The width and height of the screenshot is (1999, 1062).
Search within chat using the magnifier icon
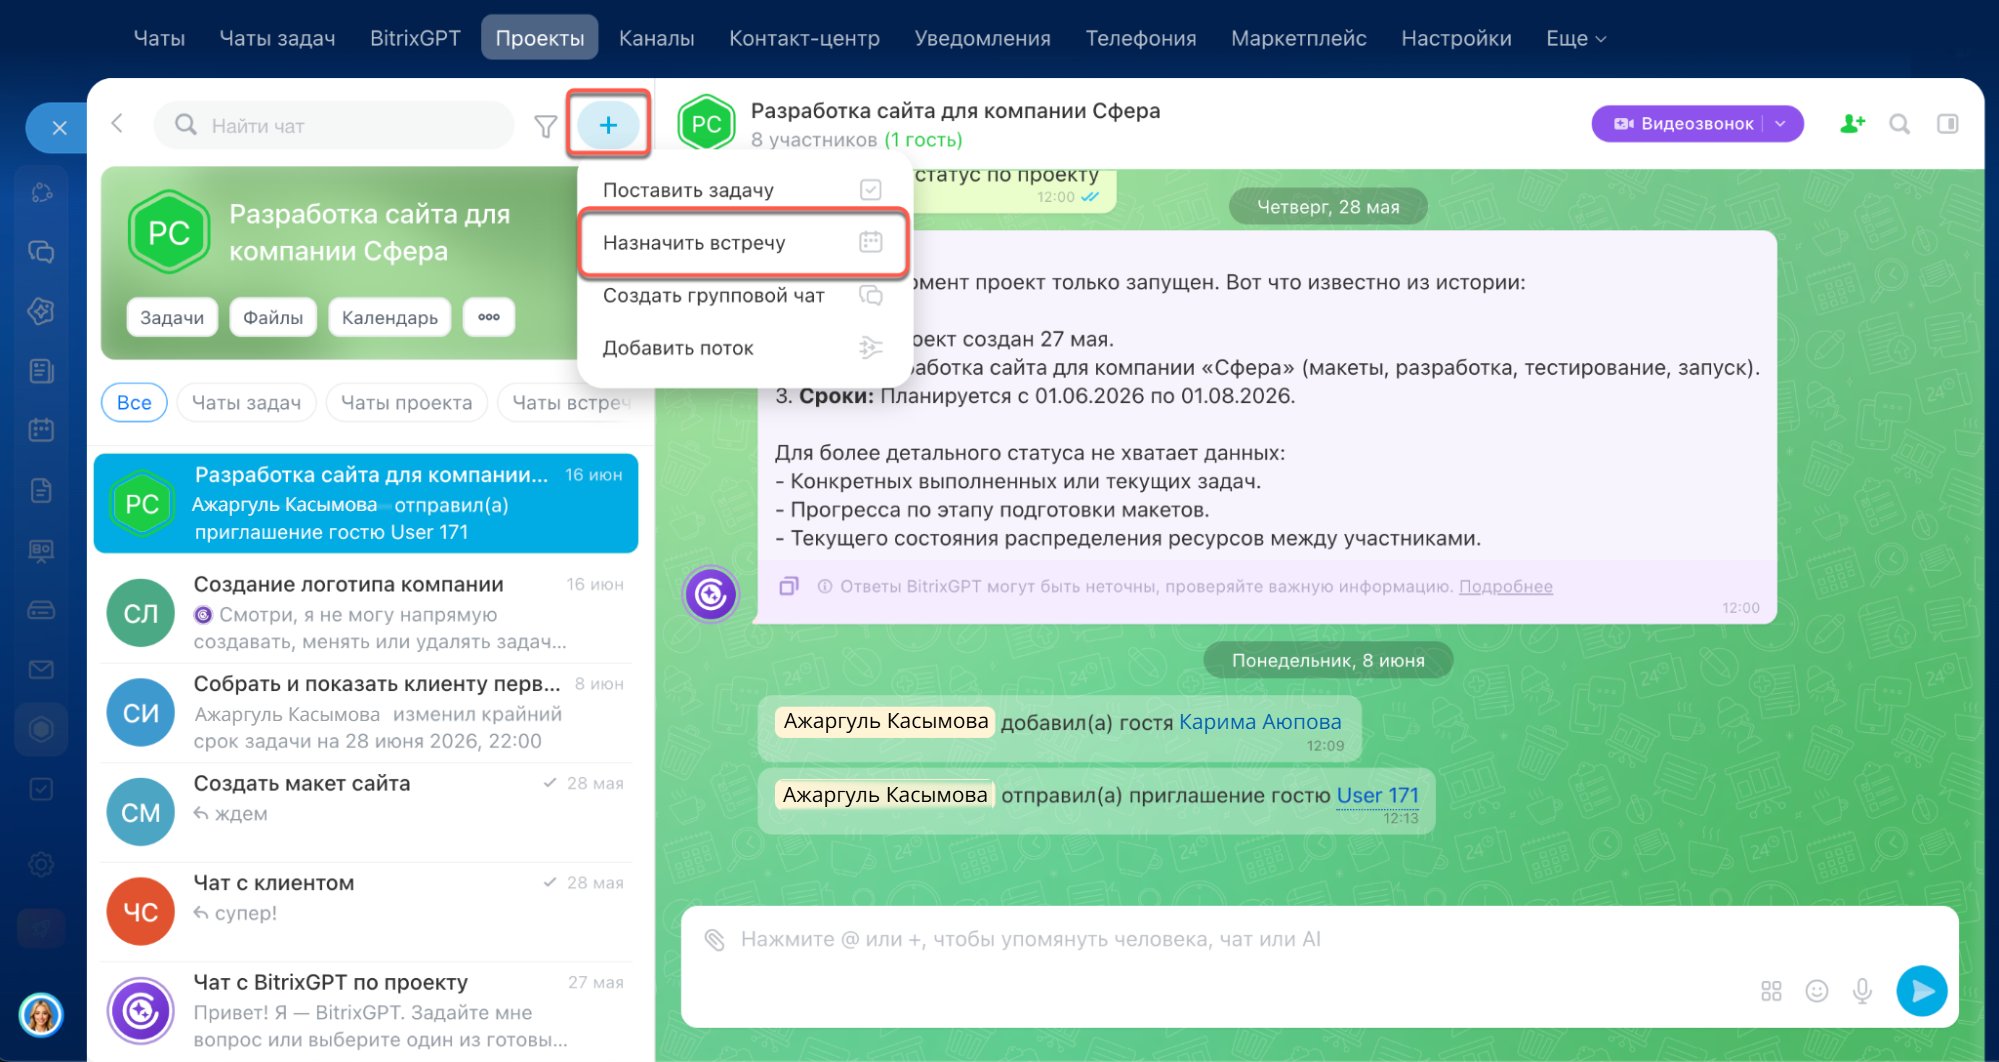(1899, 124)
